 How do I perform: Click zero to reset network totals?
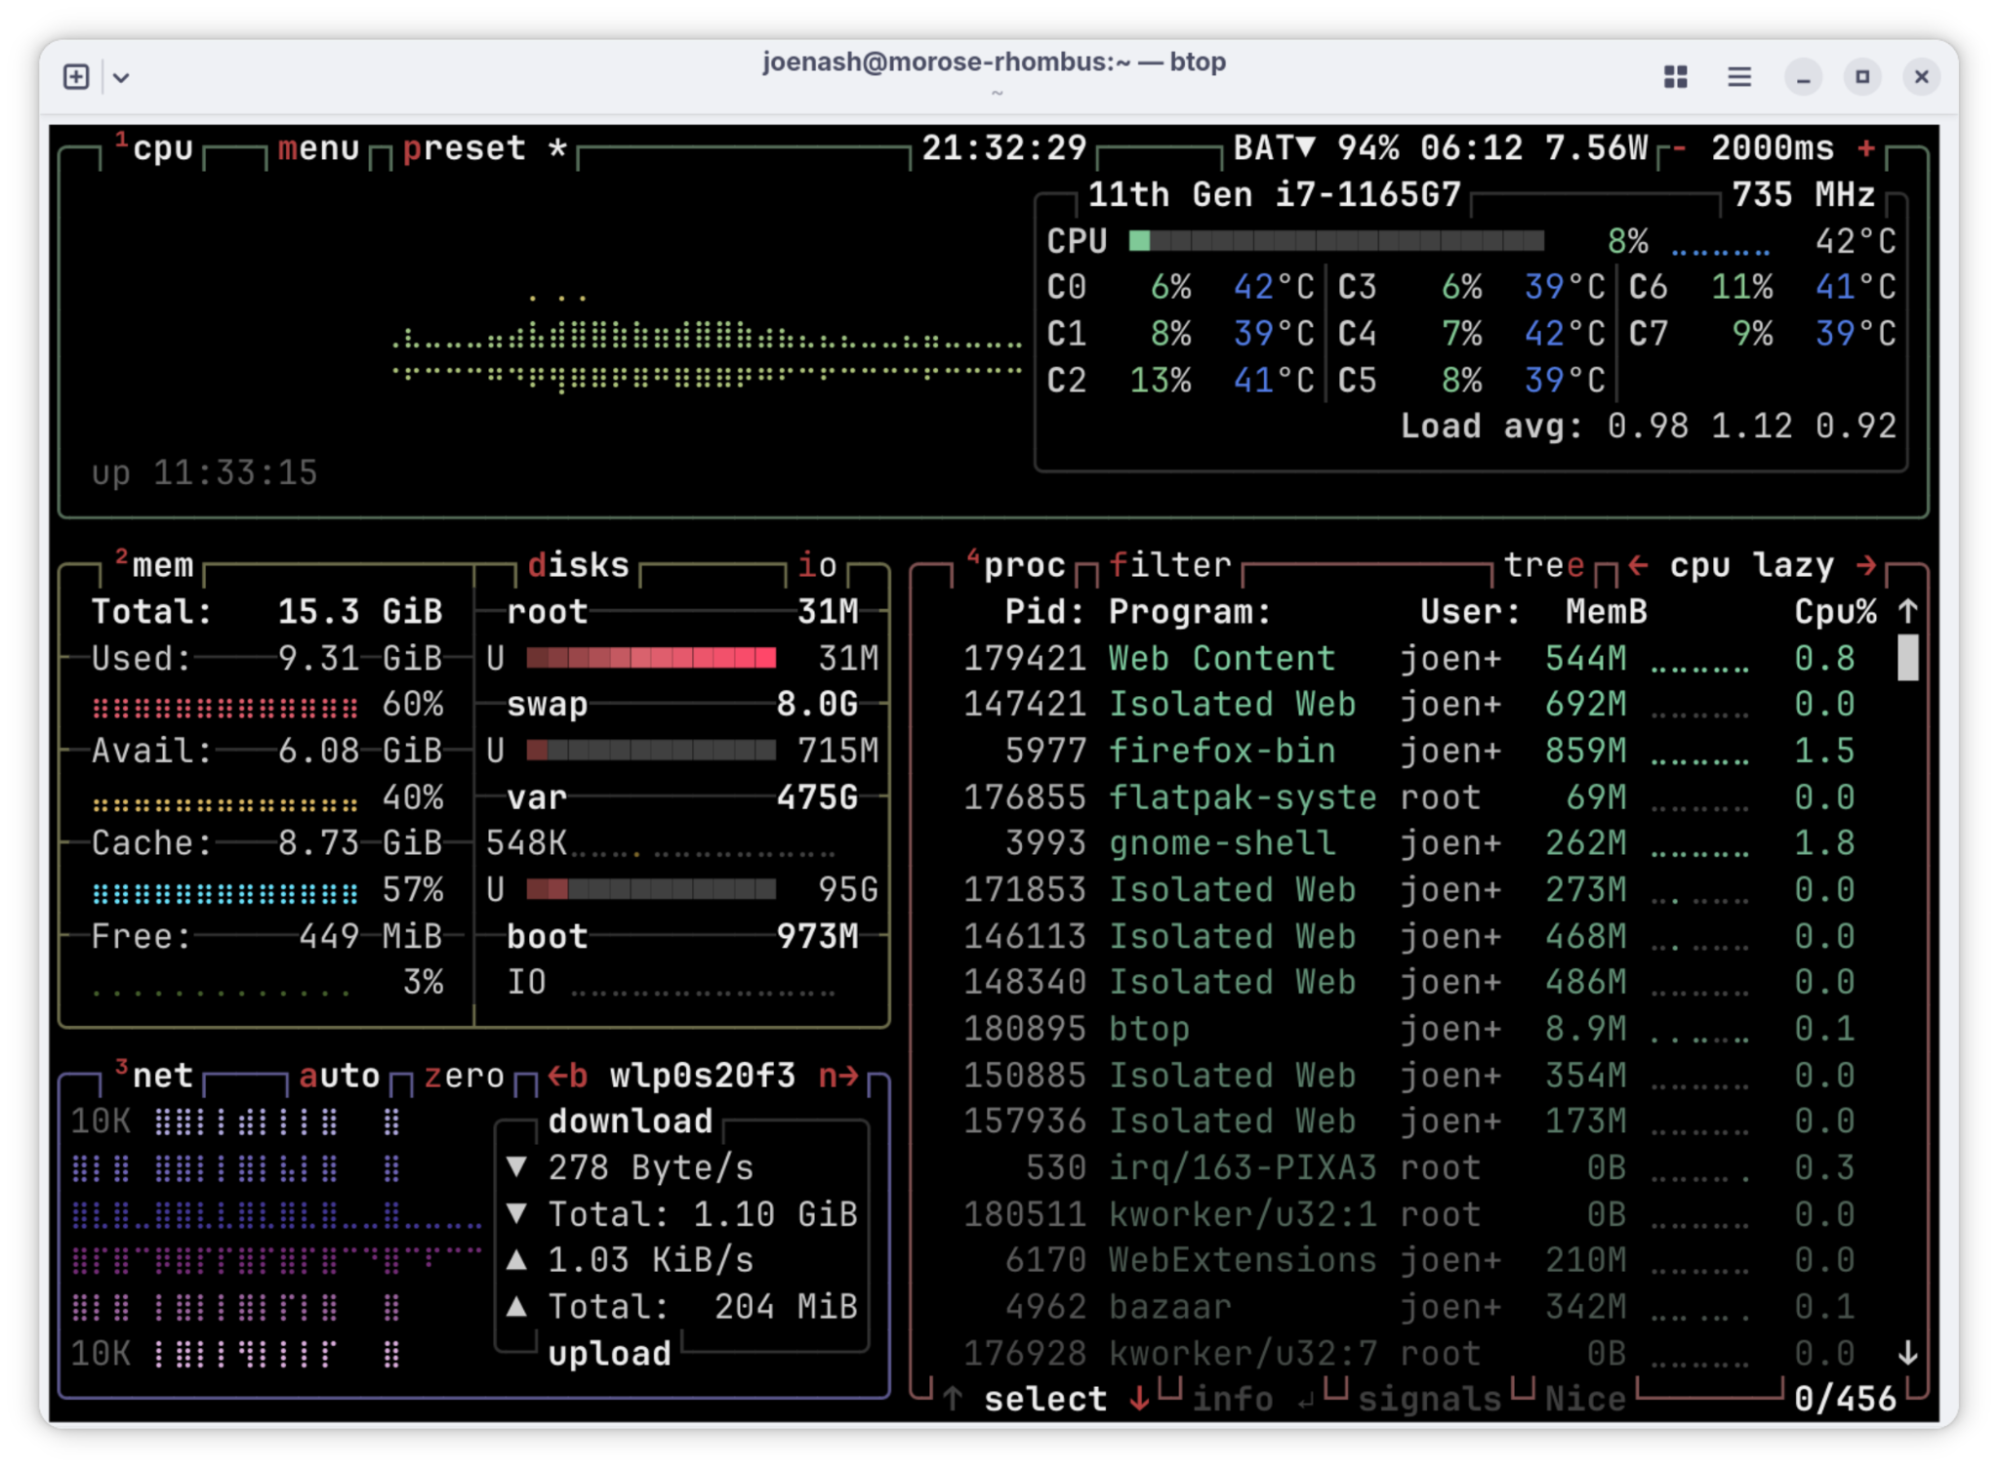[464, 1076]
